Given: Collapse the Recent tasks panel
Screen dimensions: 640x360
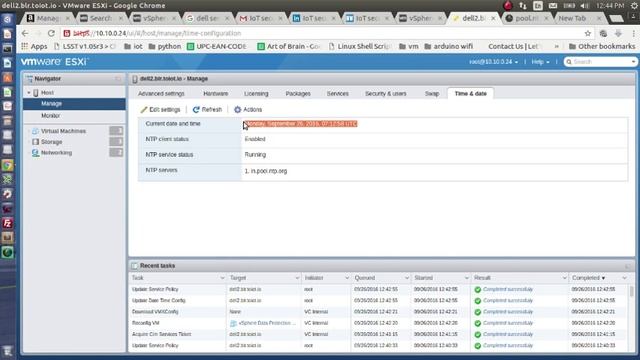Looking at the screenshot, I should [x=628, y=266].
